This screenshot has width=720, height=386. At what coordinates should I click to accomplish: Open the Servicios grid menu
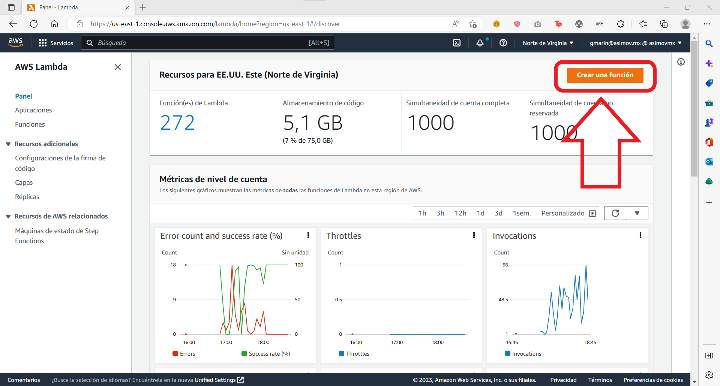[56, 43]
